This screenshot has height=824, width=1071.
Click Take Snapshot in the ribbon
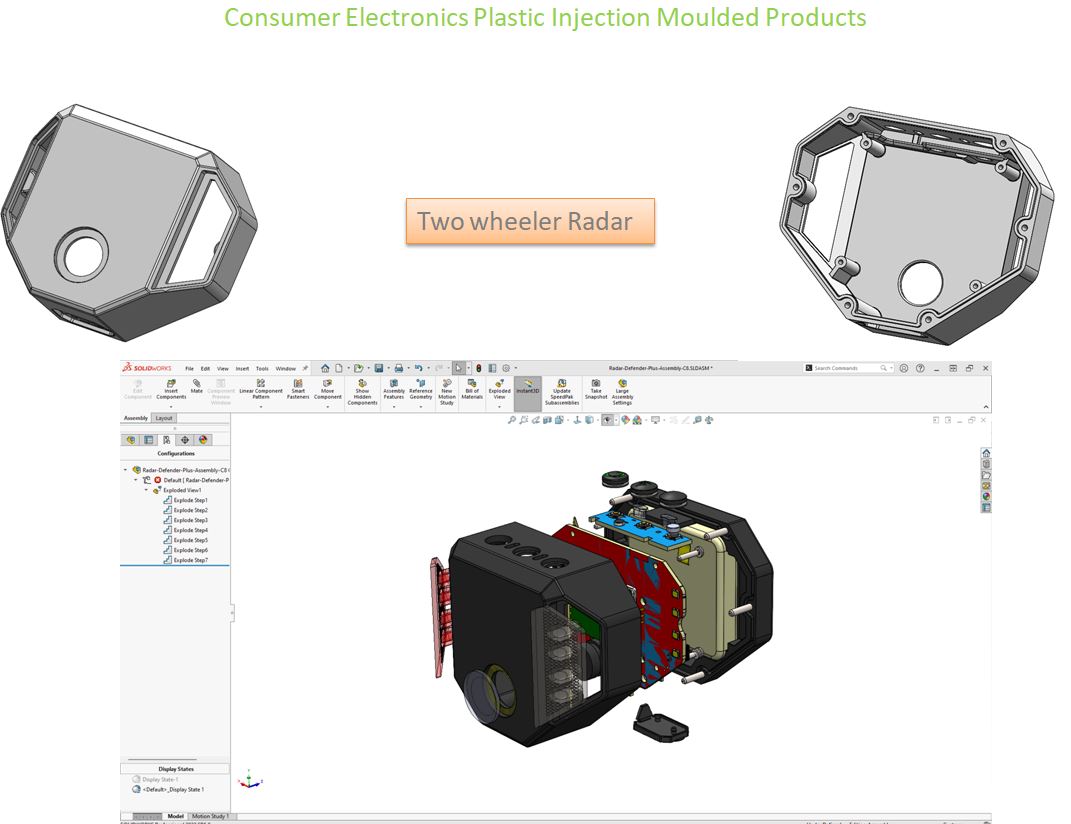[596, 388]
